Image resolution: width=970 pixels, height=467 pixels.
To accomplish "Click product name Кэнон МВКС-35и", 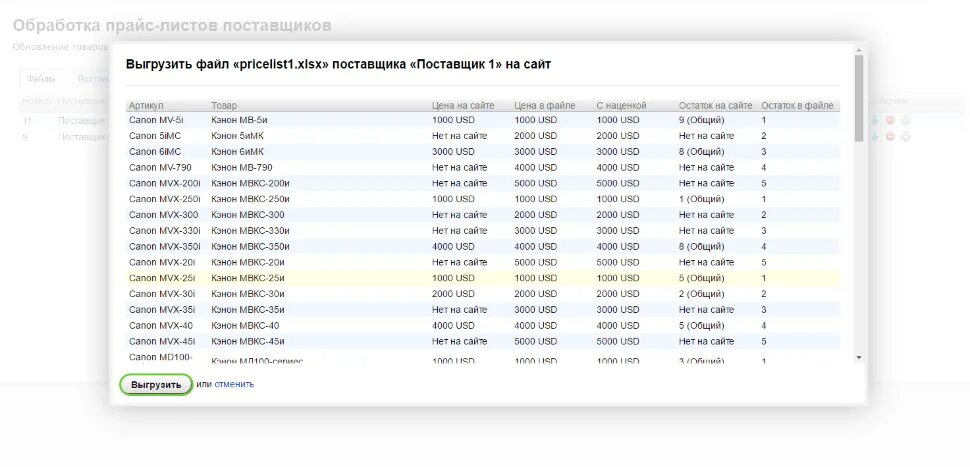I will (x=248, y=309).
